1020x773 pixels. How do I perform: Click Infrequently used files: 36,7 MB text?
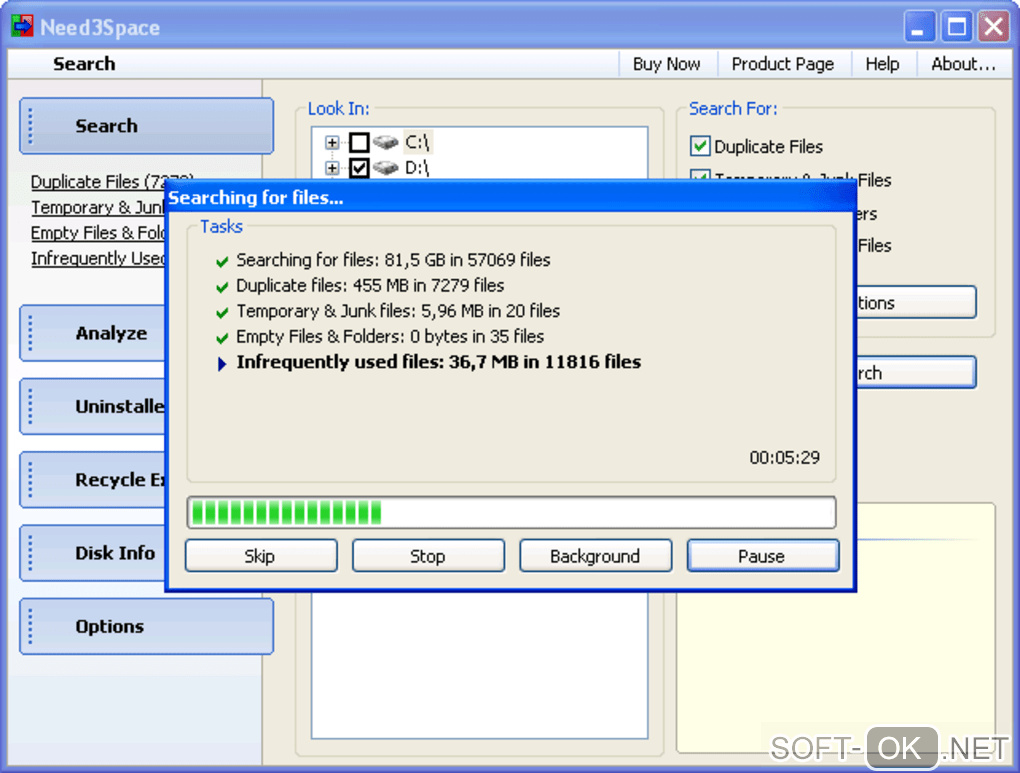tap(438, 362)
